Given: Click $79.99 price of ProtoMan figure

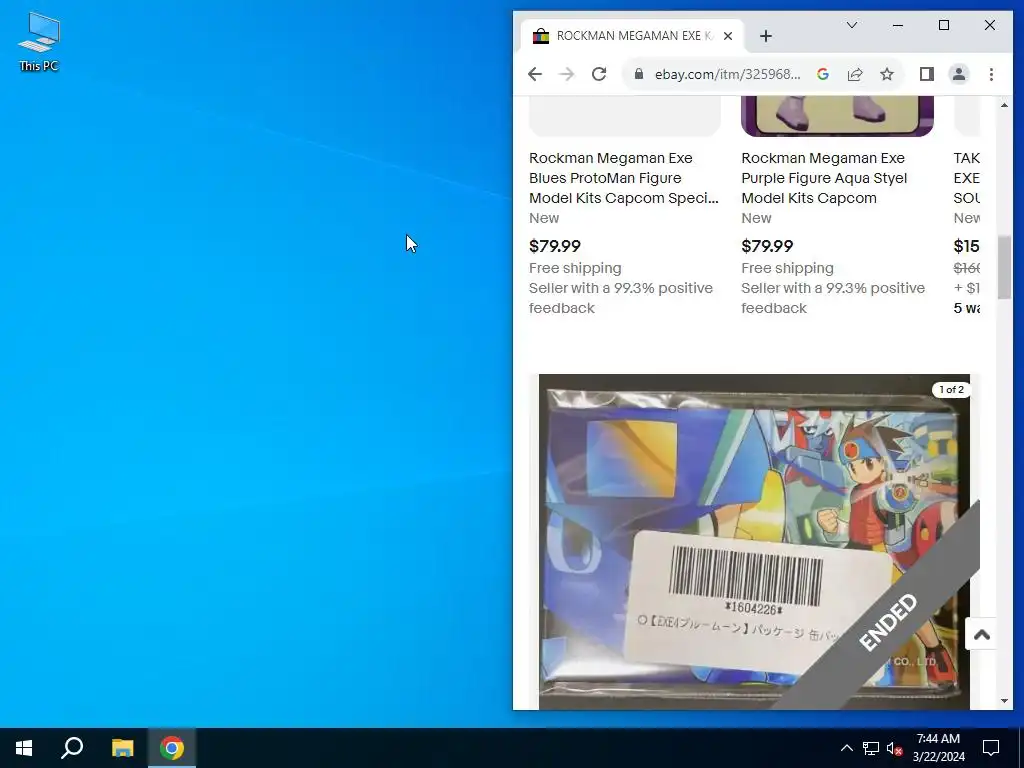Looking at the screenshot, I should [554, 246].
